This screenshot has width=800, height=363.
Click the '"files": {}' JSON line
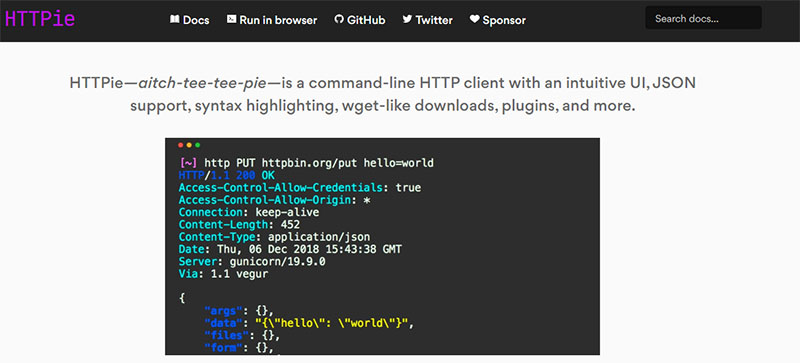pos(242,335)
